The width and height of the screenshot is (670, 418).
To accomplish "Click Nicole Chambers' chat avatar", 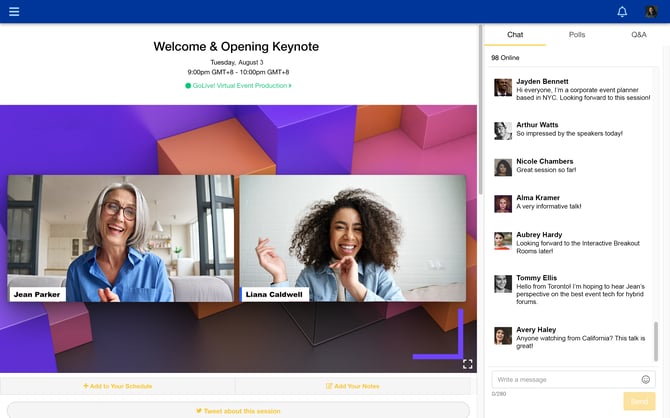I will click(x=503, y=167).
